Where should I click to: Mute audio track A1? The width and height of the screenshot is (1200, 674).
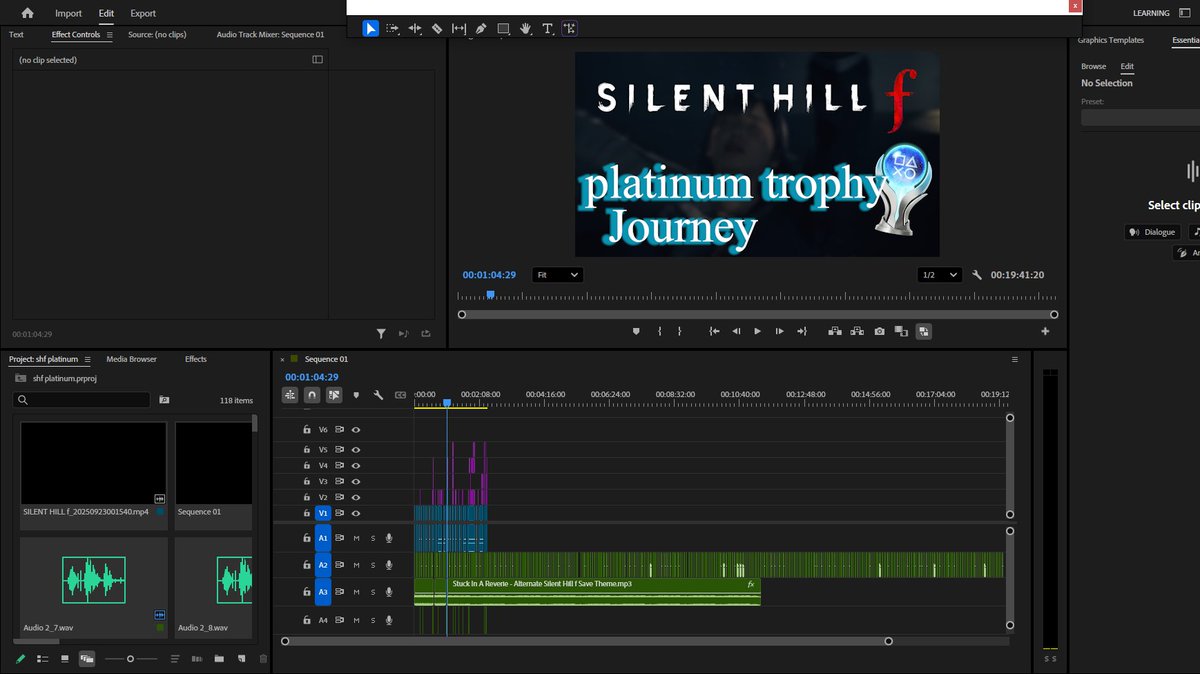coord(356,538)
